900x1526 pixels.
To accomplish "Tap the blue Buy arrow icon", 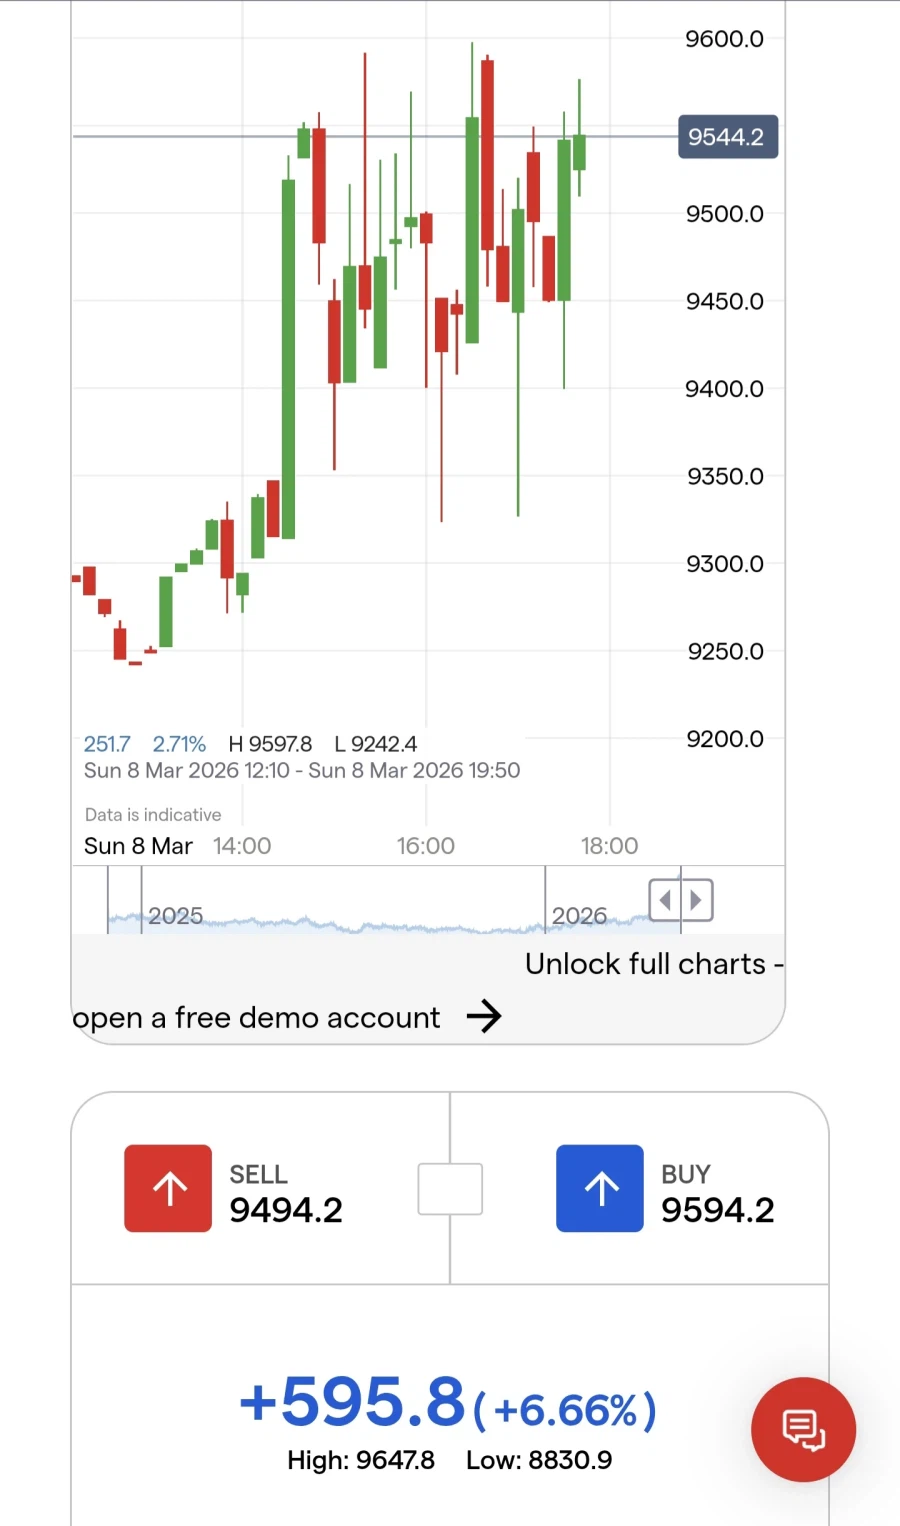I will pos(600,1188).
